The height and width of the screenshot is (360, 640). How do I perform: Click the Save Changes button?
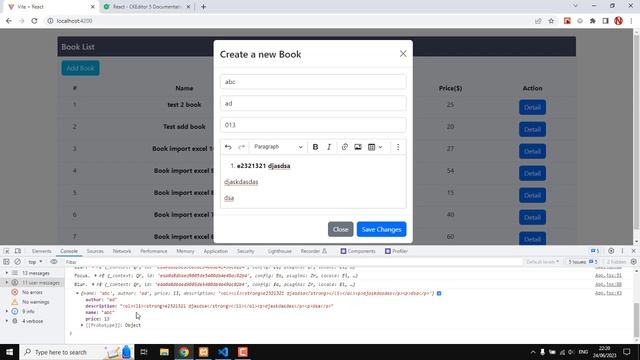(x=381, y=229)
